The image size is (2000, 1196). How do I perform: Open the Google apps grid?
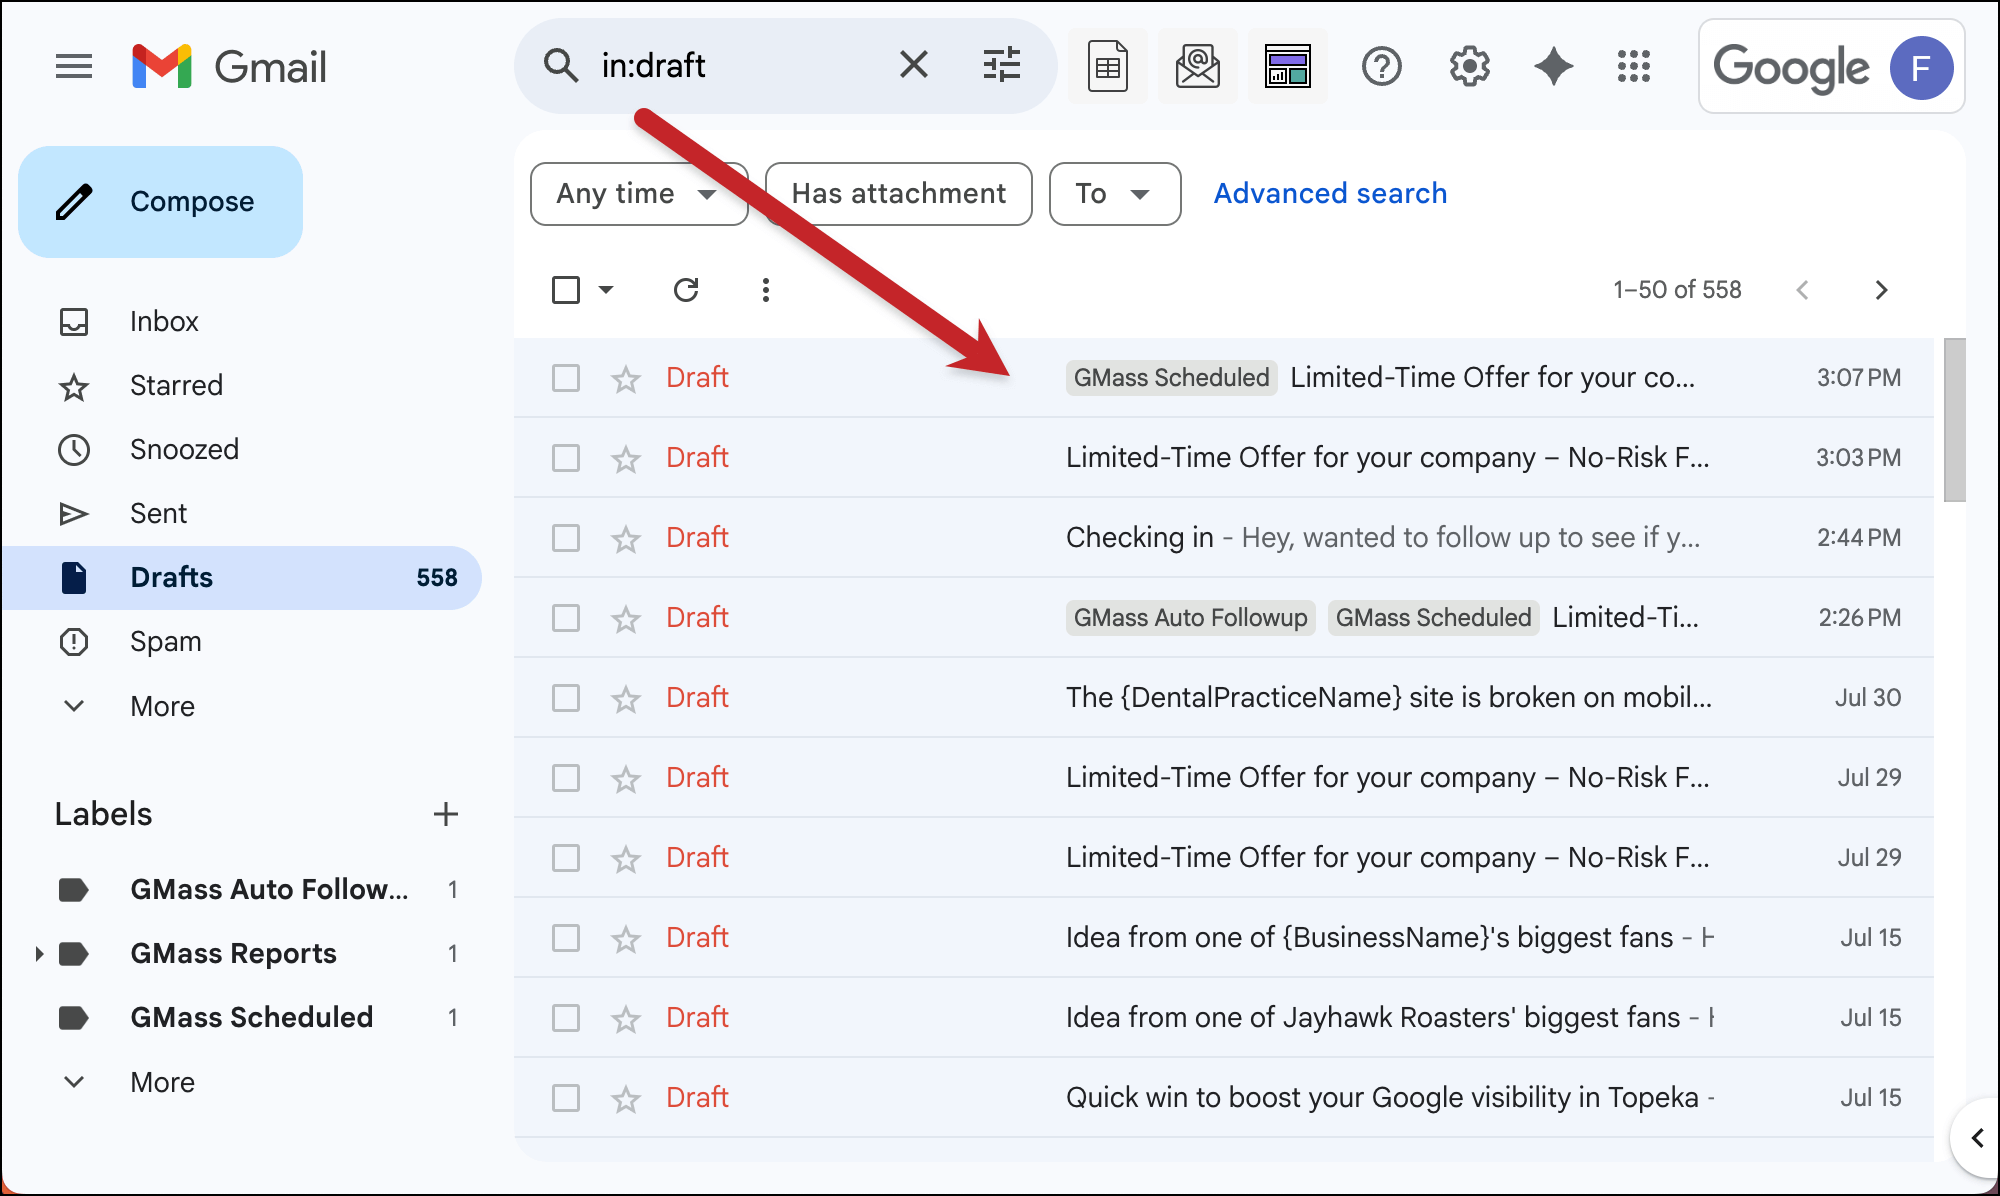click(1634, 67)
